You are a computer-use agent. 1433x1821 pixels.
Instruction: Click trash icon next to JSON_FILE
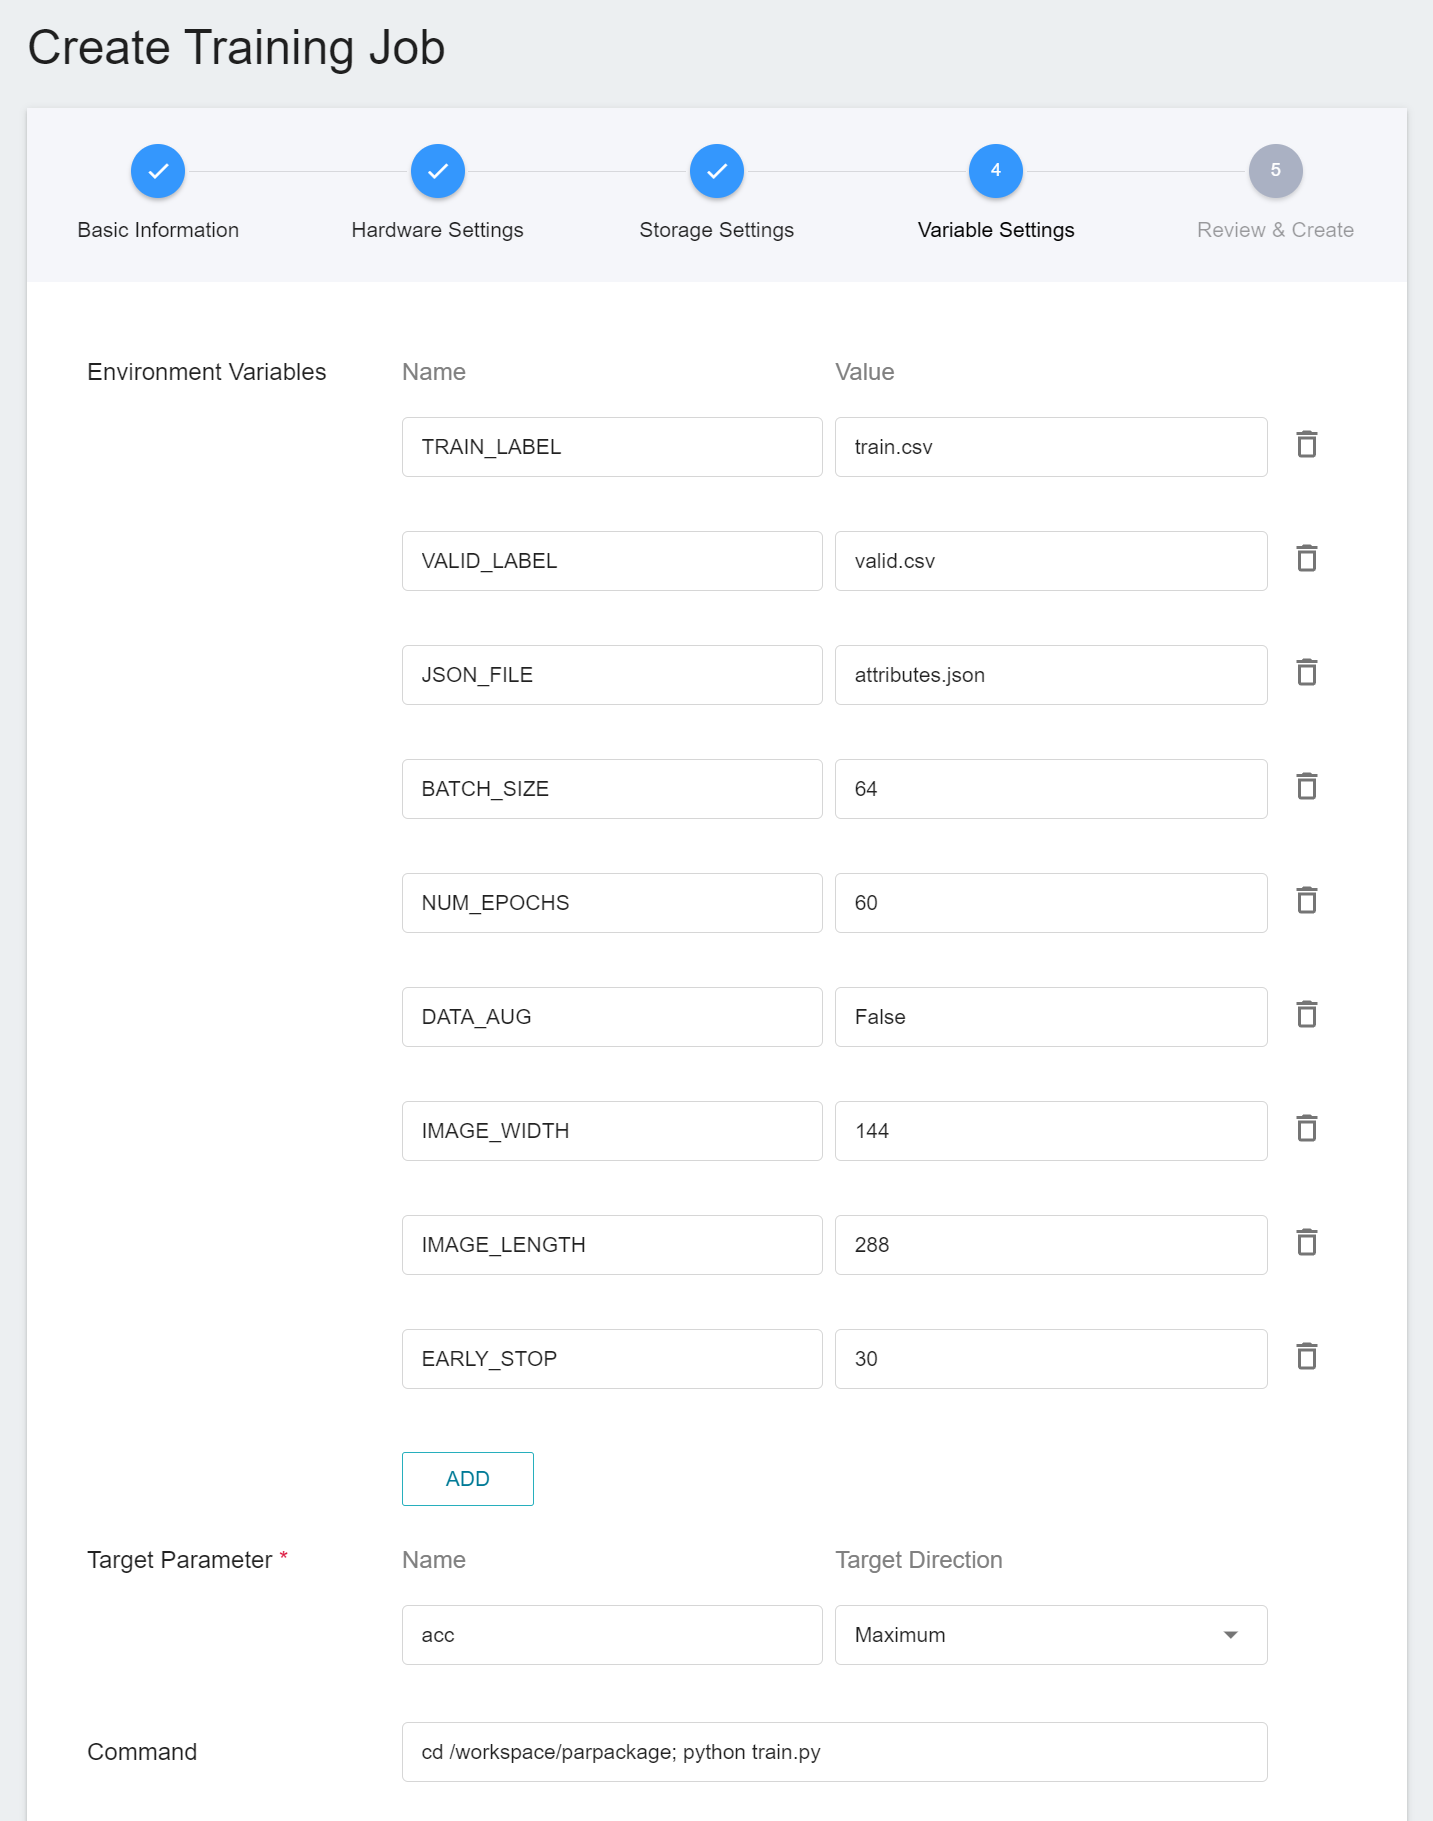click(x=1306, y=672)
